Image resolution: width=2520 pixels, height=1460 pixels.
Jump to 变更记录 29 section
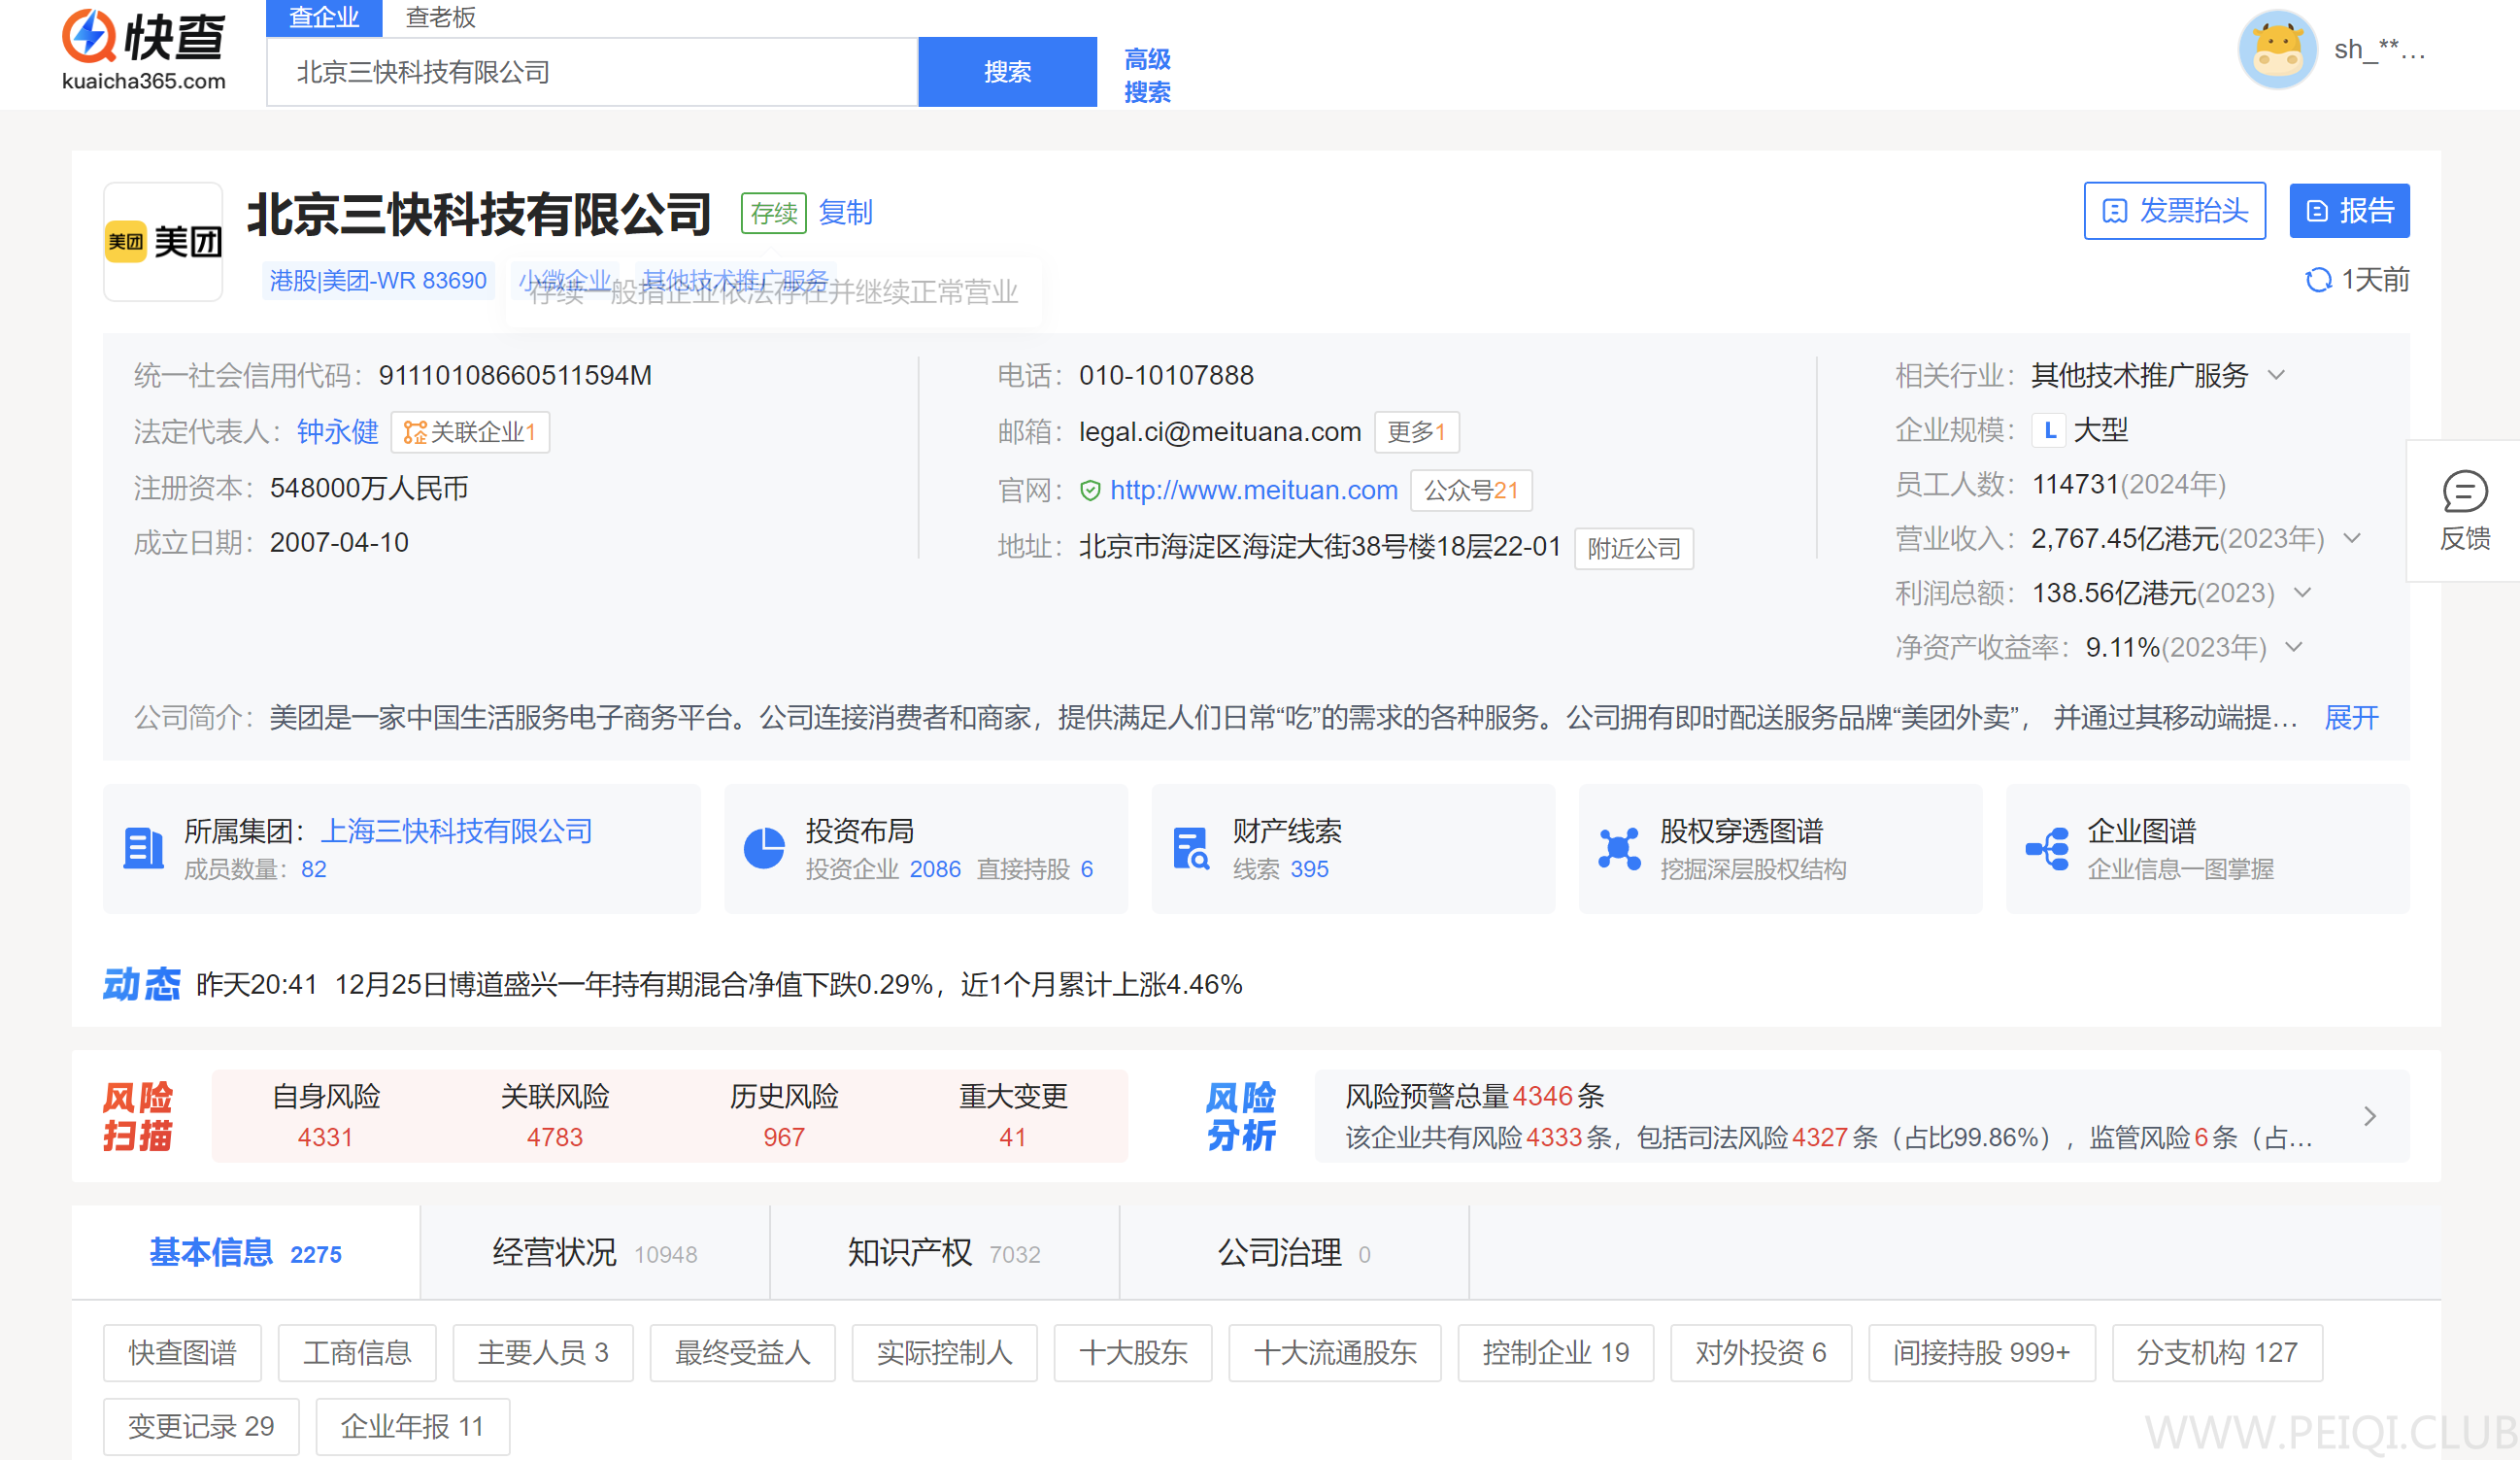tap(201, 1426)
